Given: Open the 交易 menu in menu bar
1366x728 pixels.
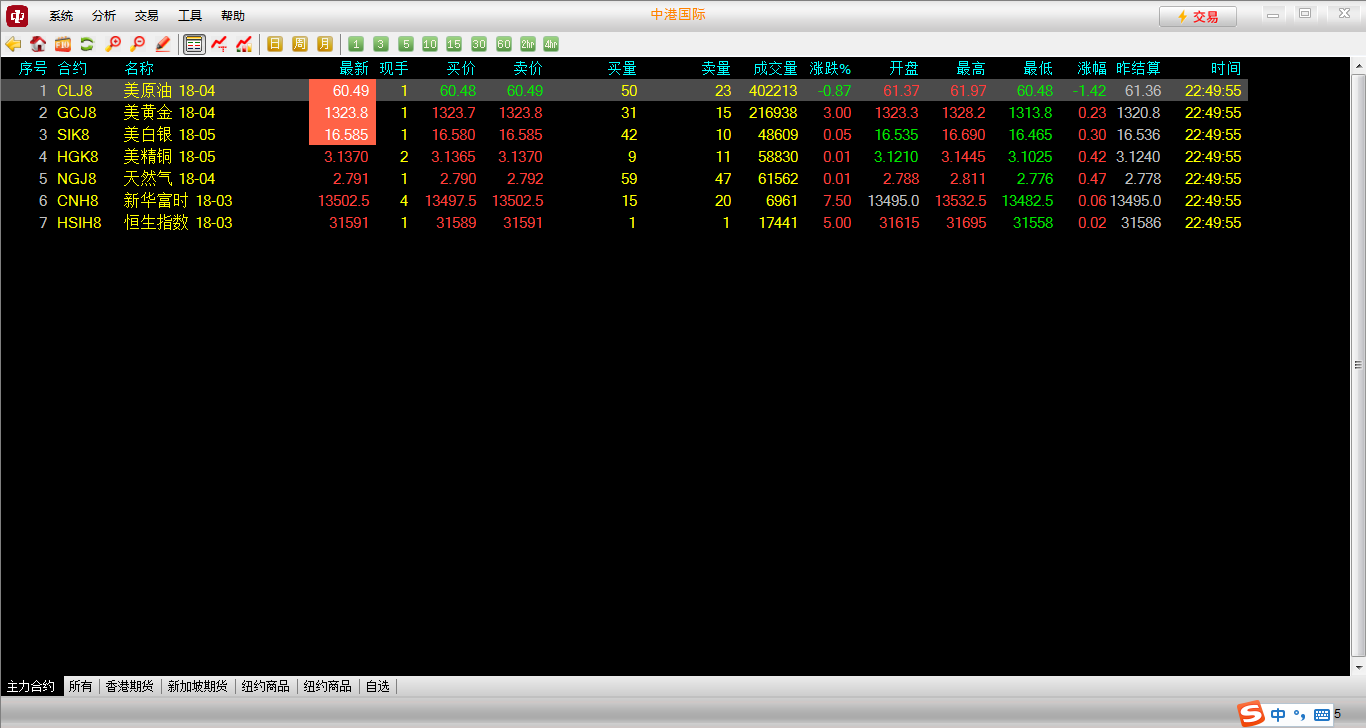Looking at the screenshot, I should [x=147, y=16].
